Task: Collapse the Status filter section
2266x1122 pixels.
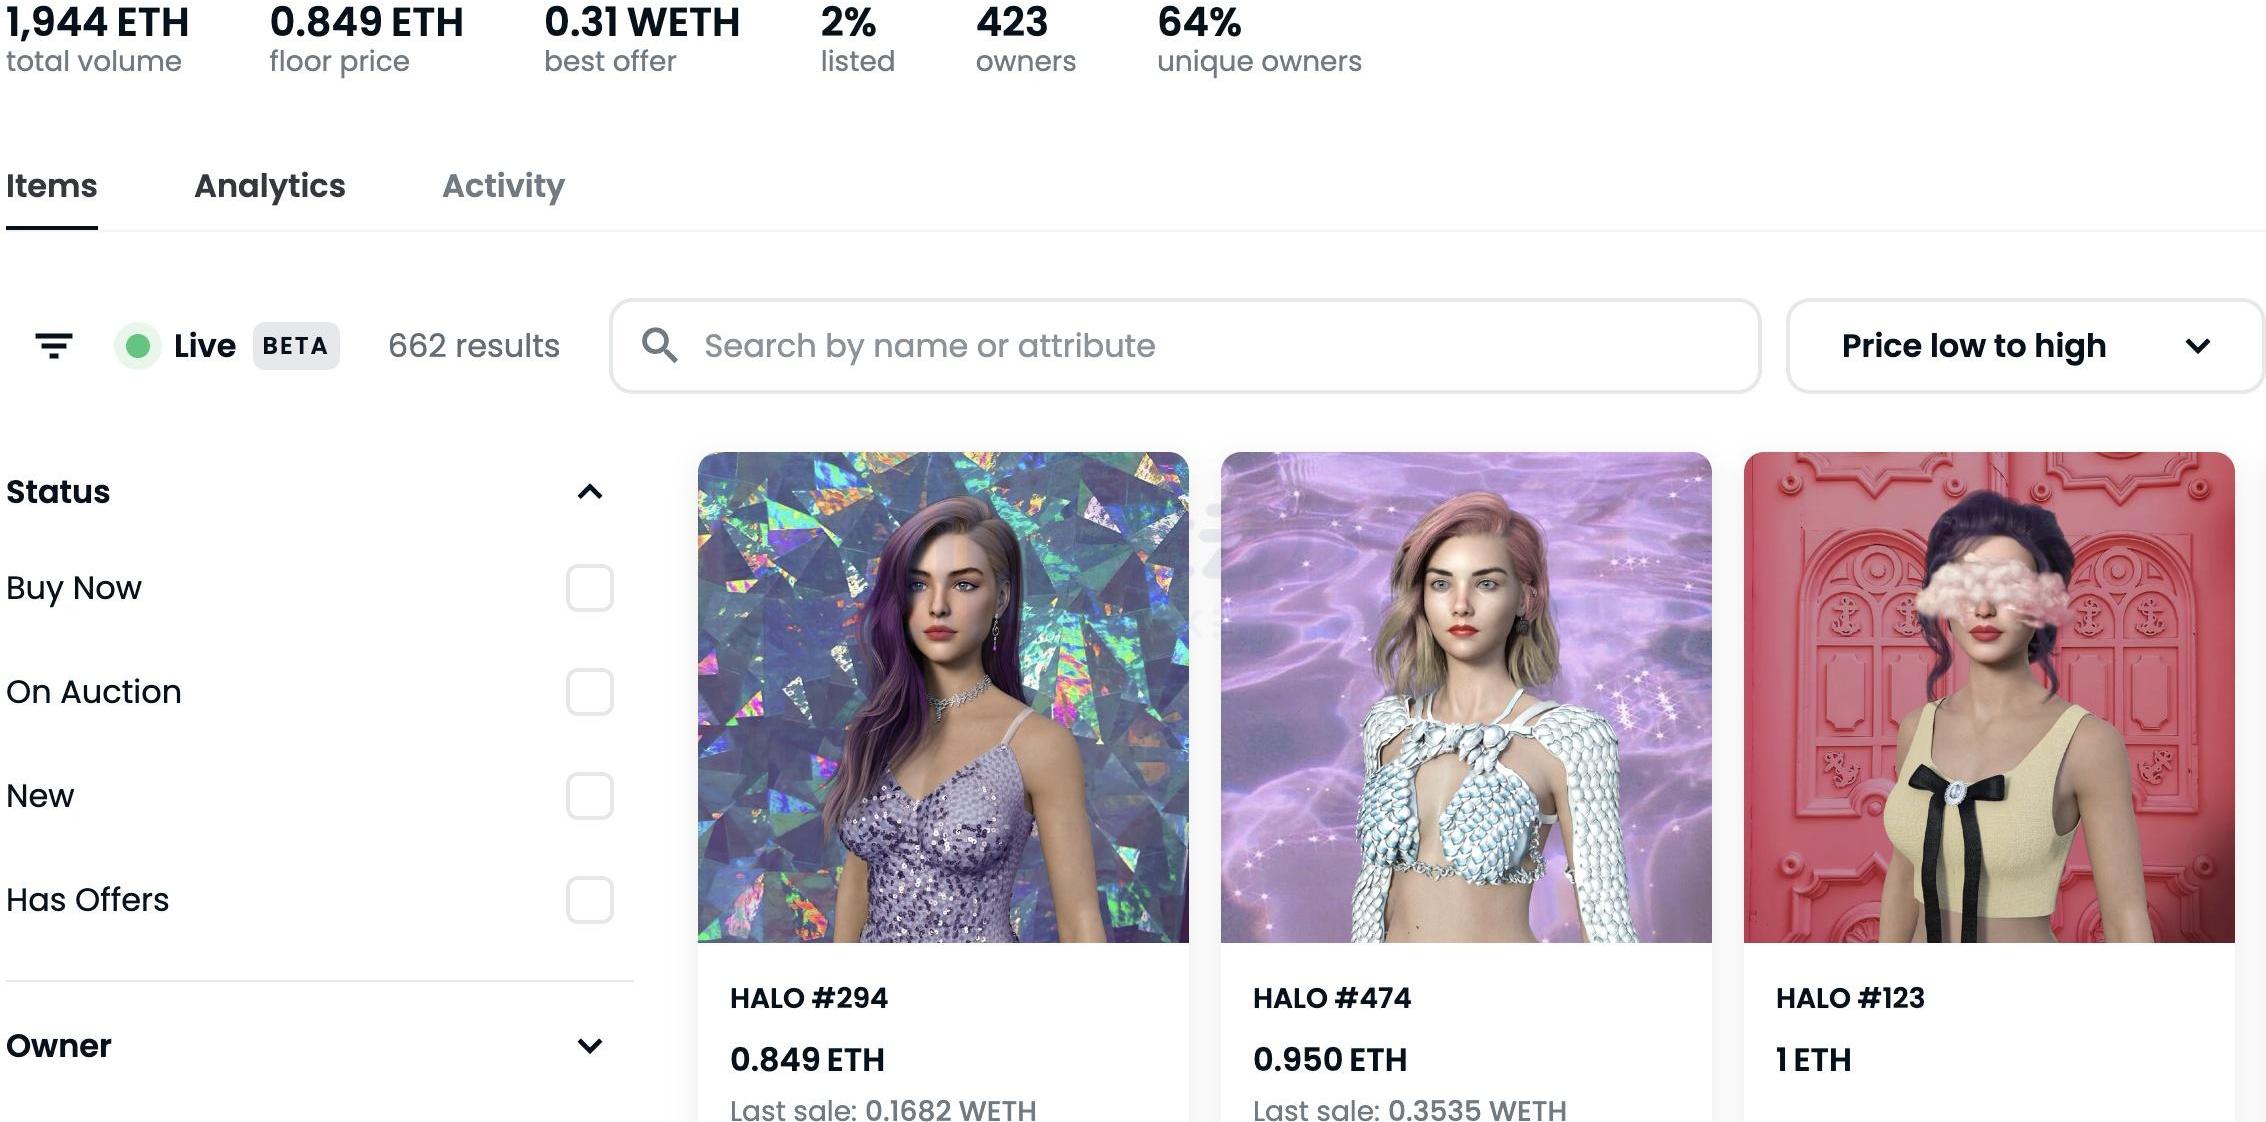Action: tap(589, 492)
